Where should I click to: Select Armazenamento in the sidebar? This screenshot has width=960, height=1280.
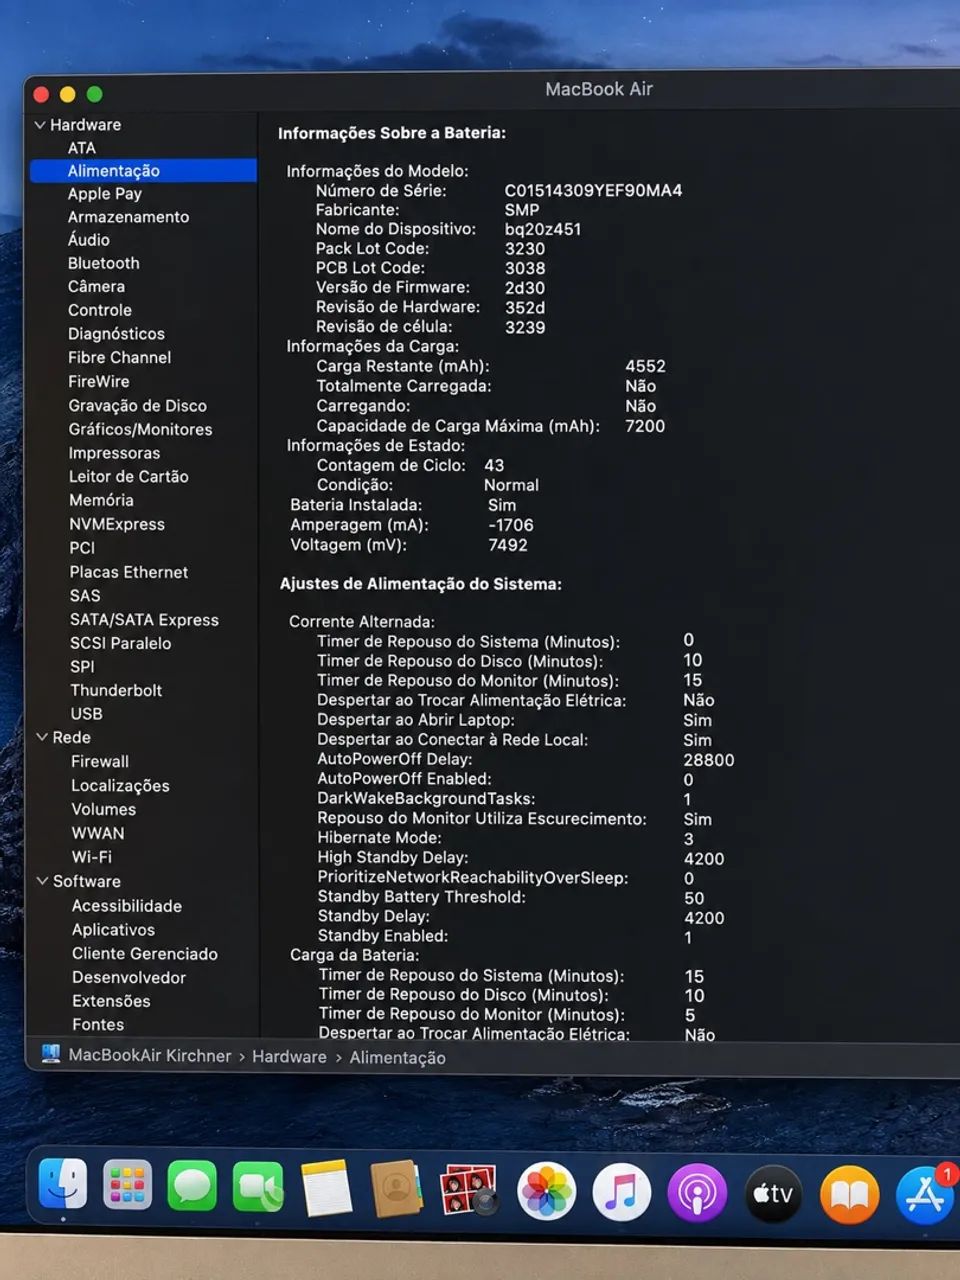point(128,217)
